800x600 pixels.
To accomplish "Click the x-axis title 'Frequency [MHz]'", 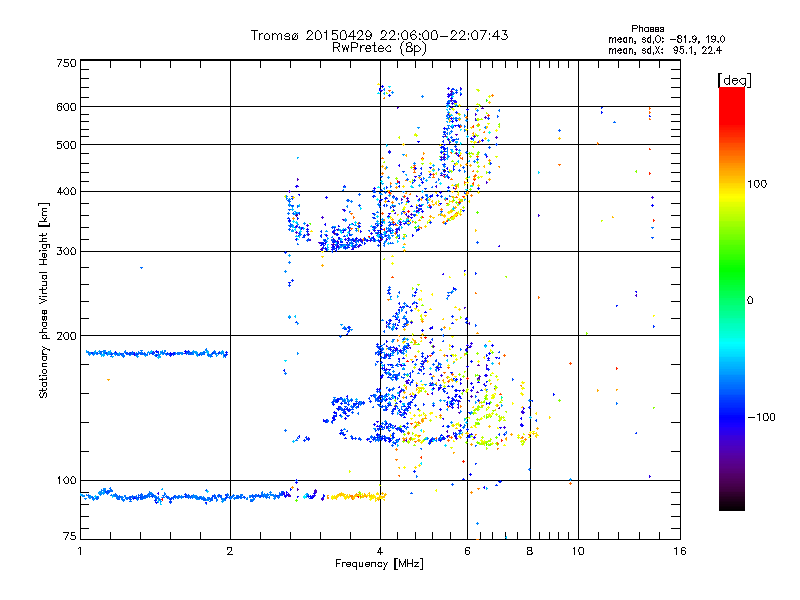I will click(x=379, y=564).
